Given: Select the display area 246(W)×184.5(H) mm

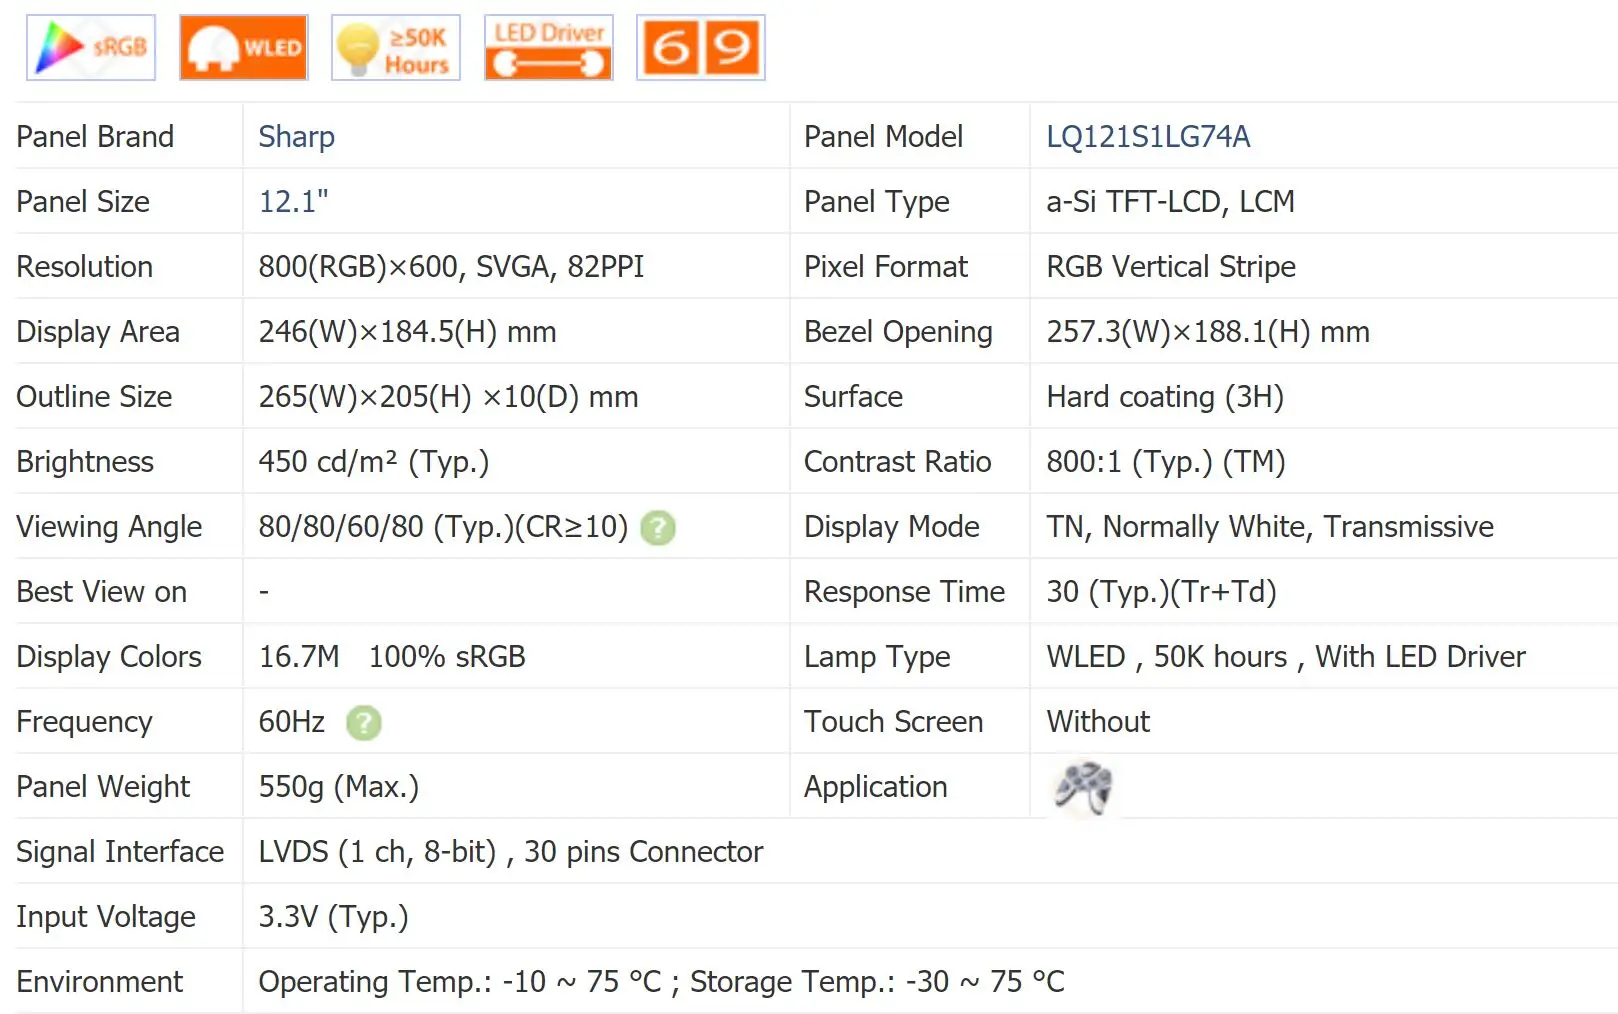Looking at the screenshot, I should coord(407,332).
